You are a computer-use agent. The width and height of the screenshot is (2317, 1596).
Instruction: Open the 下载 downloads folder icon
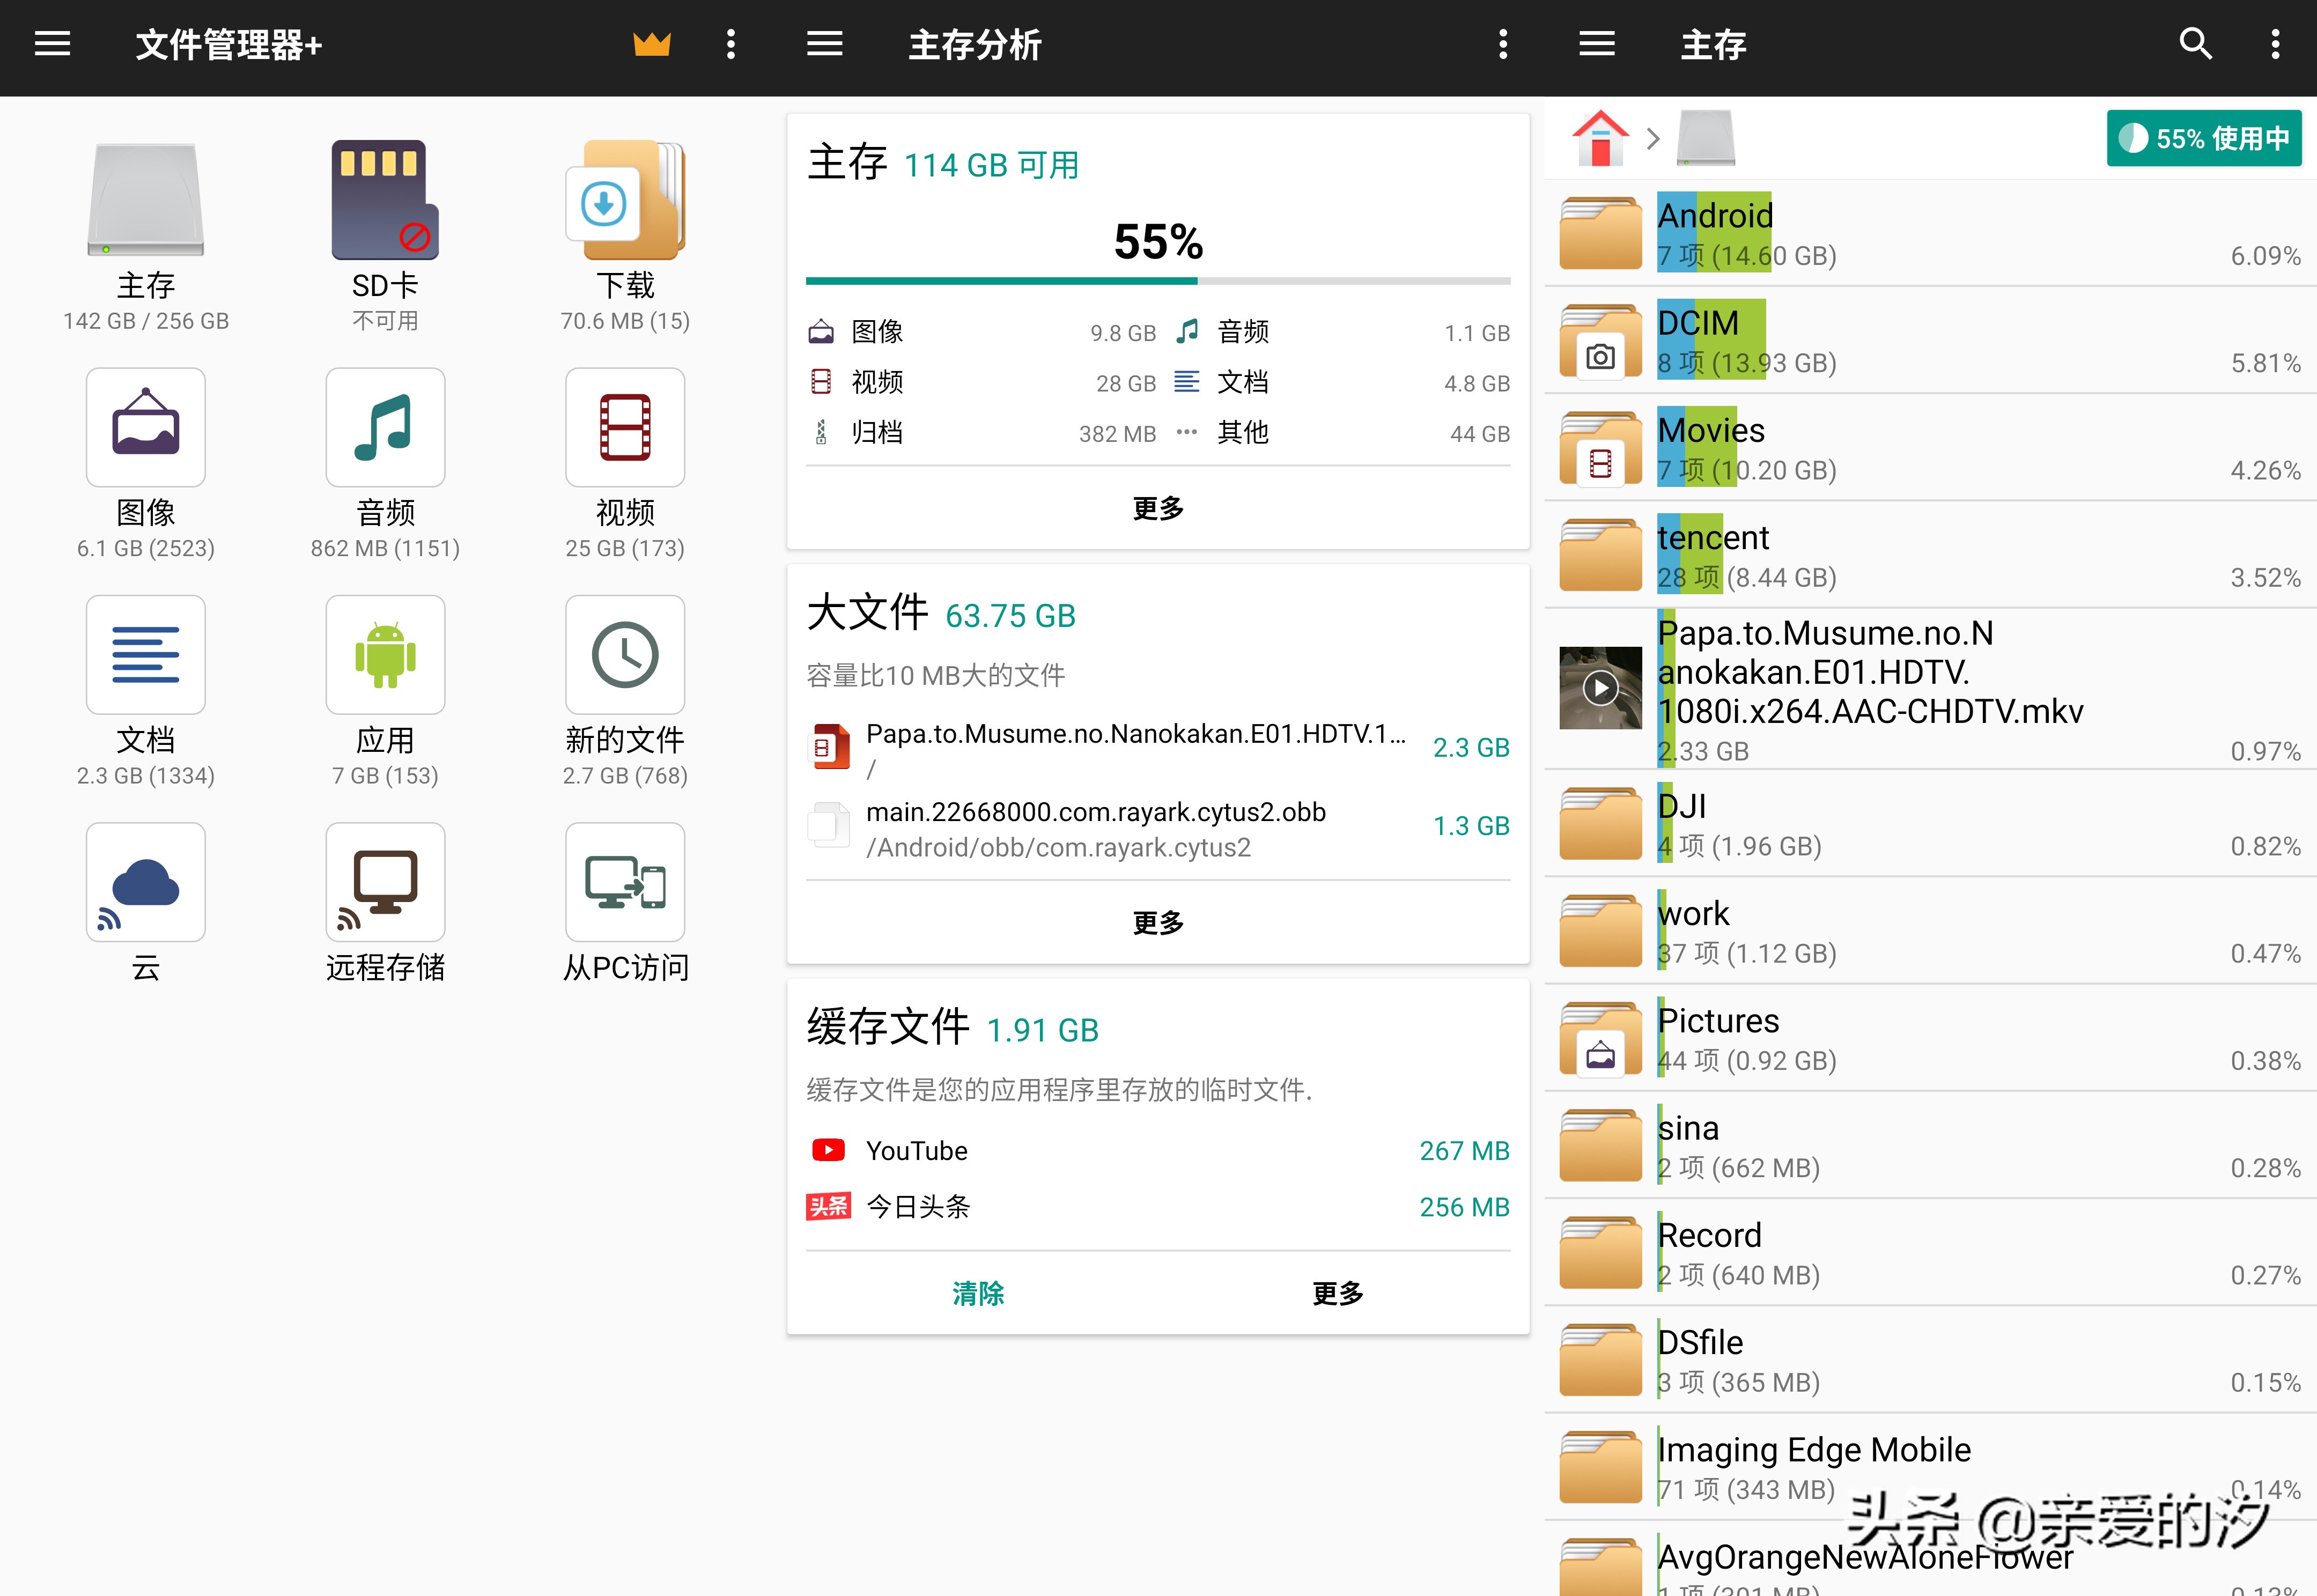[x=625, y=200]
